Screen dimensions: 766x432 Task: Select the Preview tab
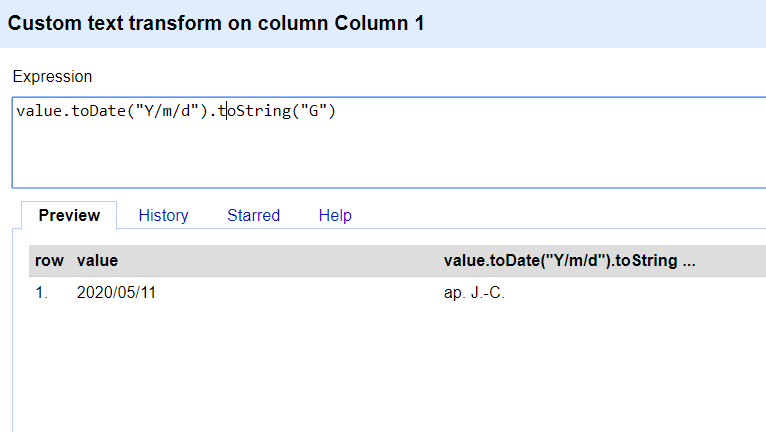coord(69,215)
